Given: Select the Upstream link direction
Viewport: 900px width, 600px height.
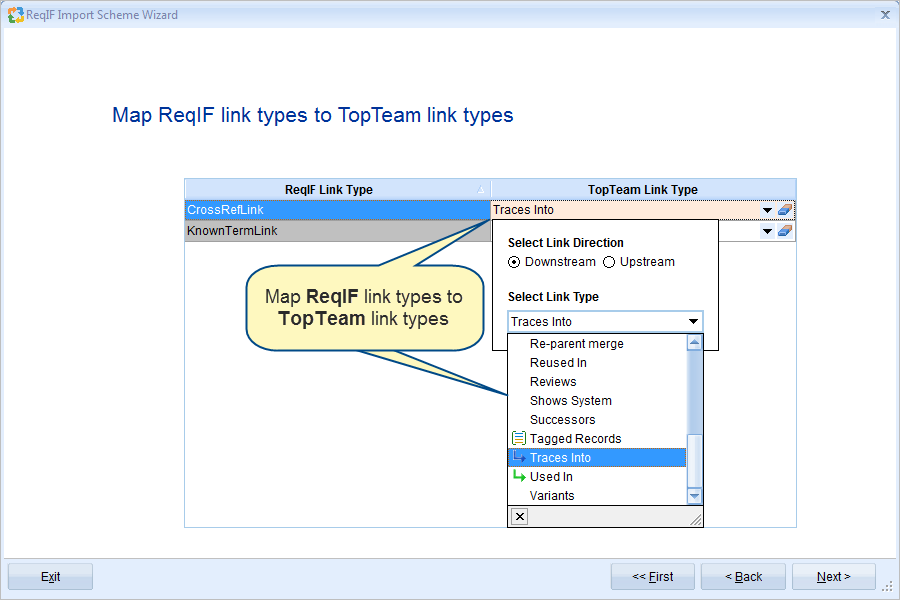Looking at the screenshot, I should point(639,262).
